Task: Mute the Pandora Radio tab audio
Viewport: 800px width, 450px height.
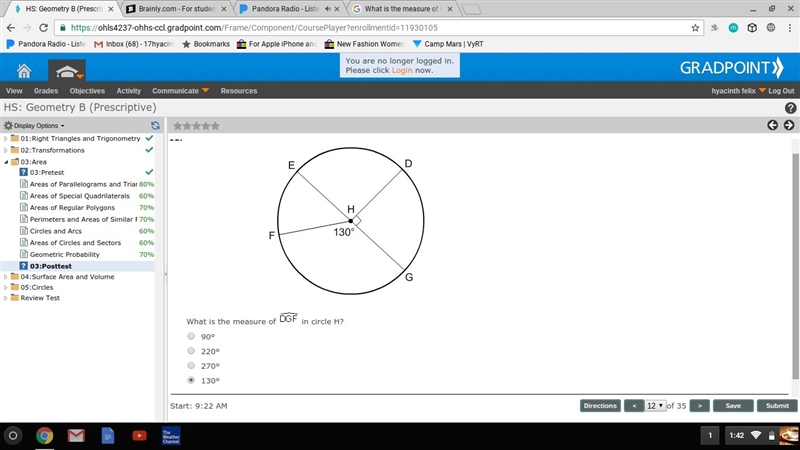Action: 328,9
